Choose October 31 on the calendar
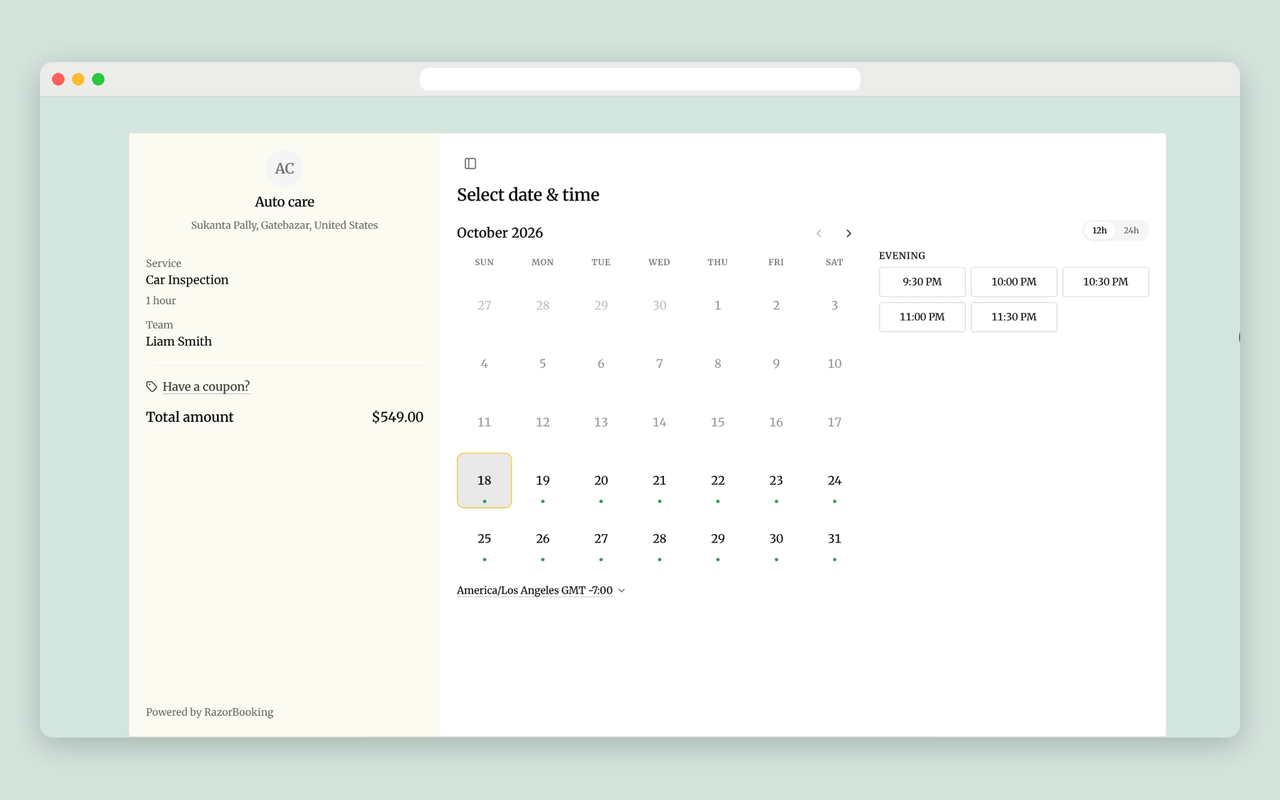1280x800 pixels. (835, 539)
